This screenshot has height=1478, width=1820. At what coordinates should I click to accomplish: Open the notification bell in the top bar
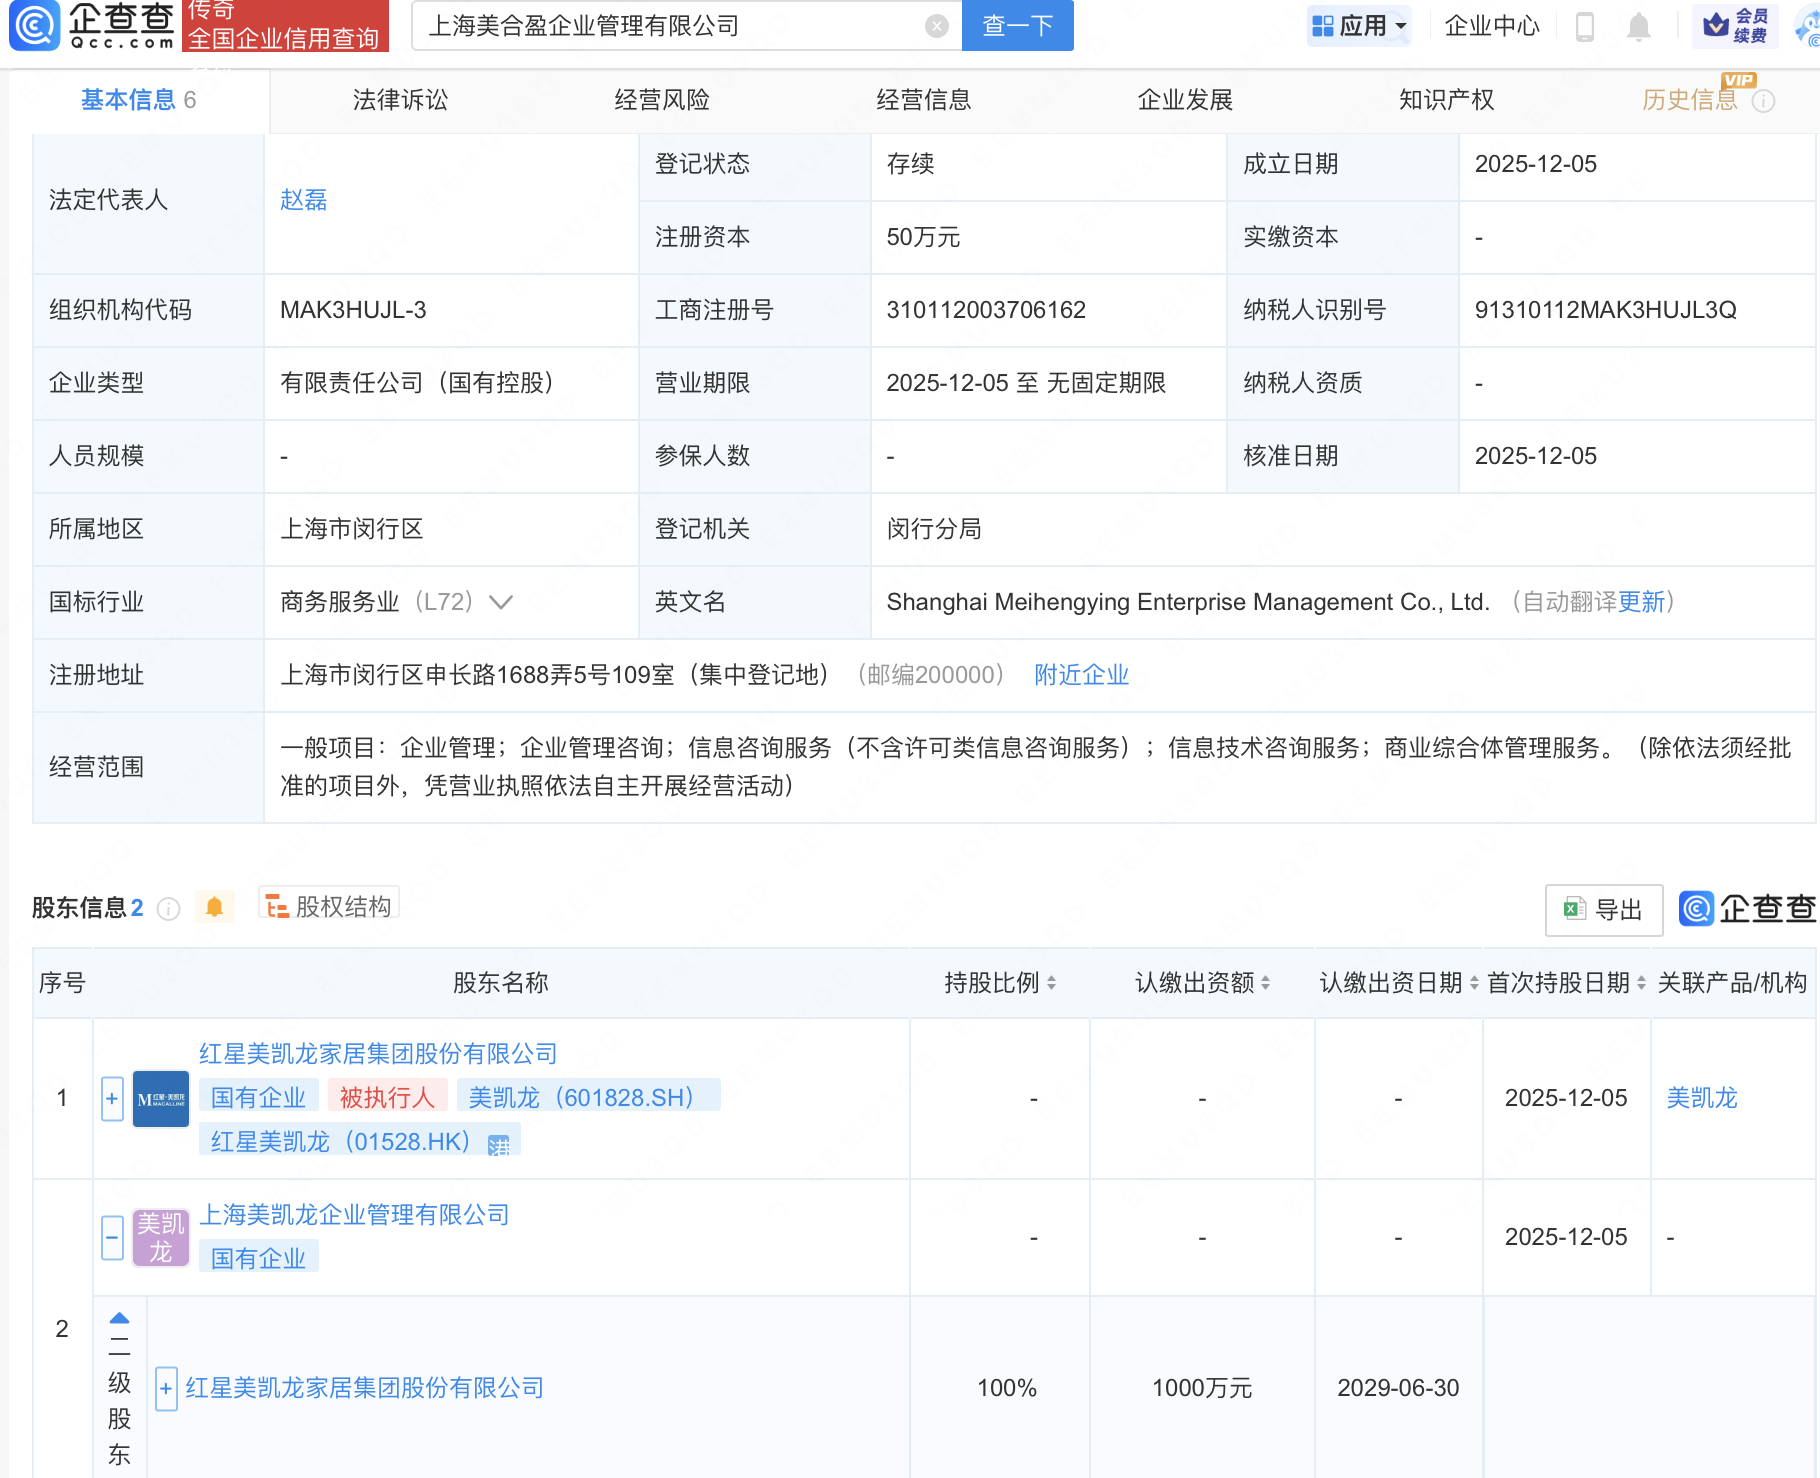coord(1640,26)
